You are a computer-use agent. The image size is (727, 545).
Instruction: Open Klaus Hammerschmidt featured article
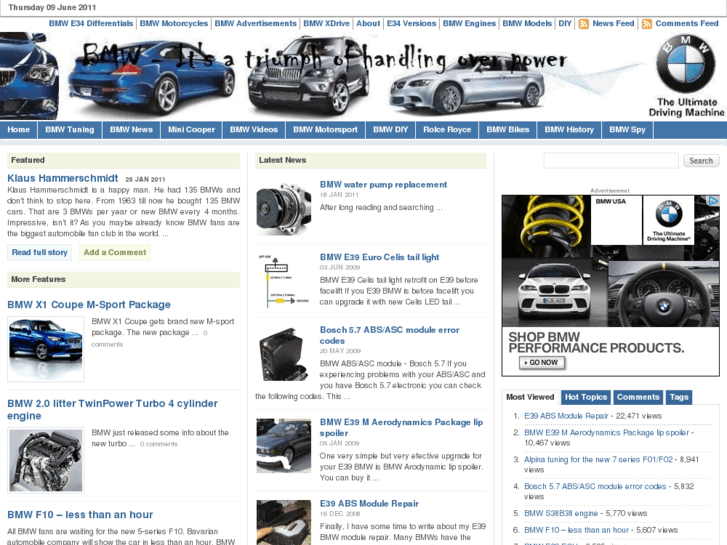click(63, 178)
